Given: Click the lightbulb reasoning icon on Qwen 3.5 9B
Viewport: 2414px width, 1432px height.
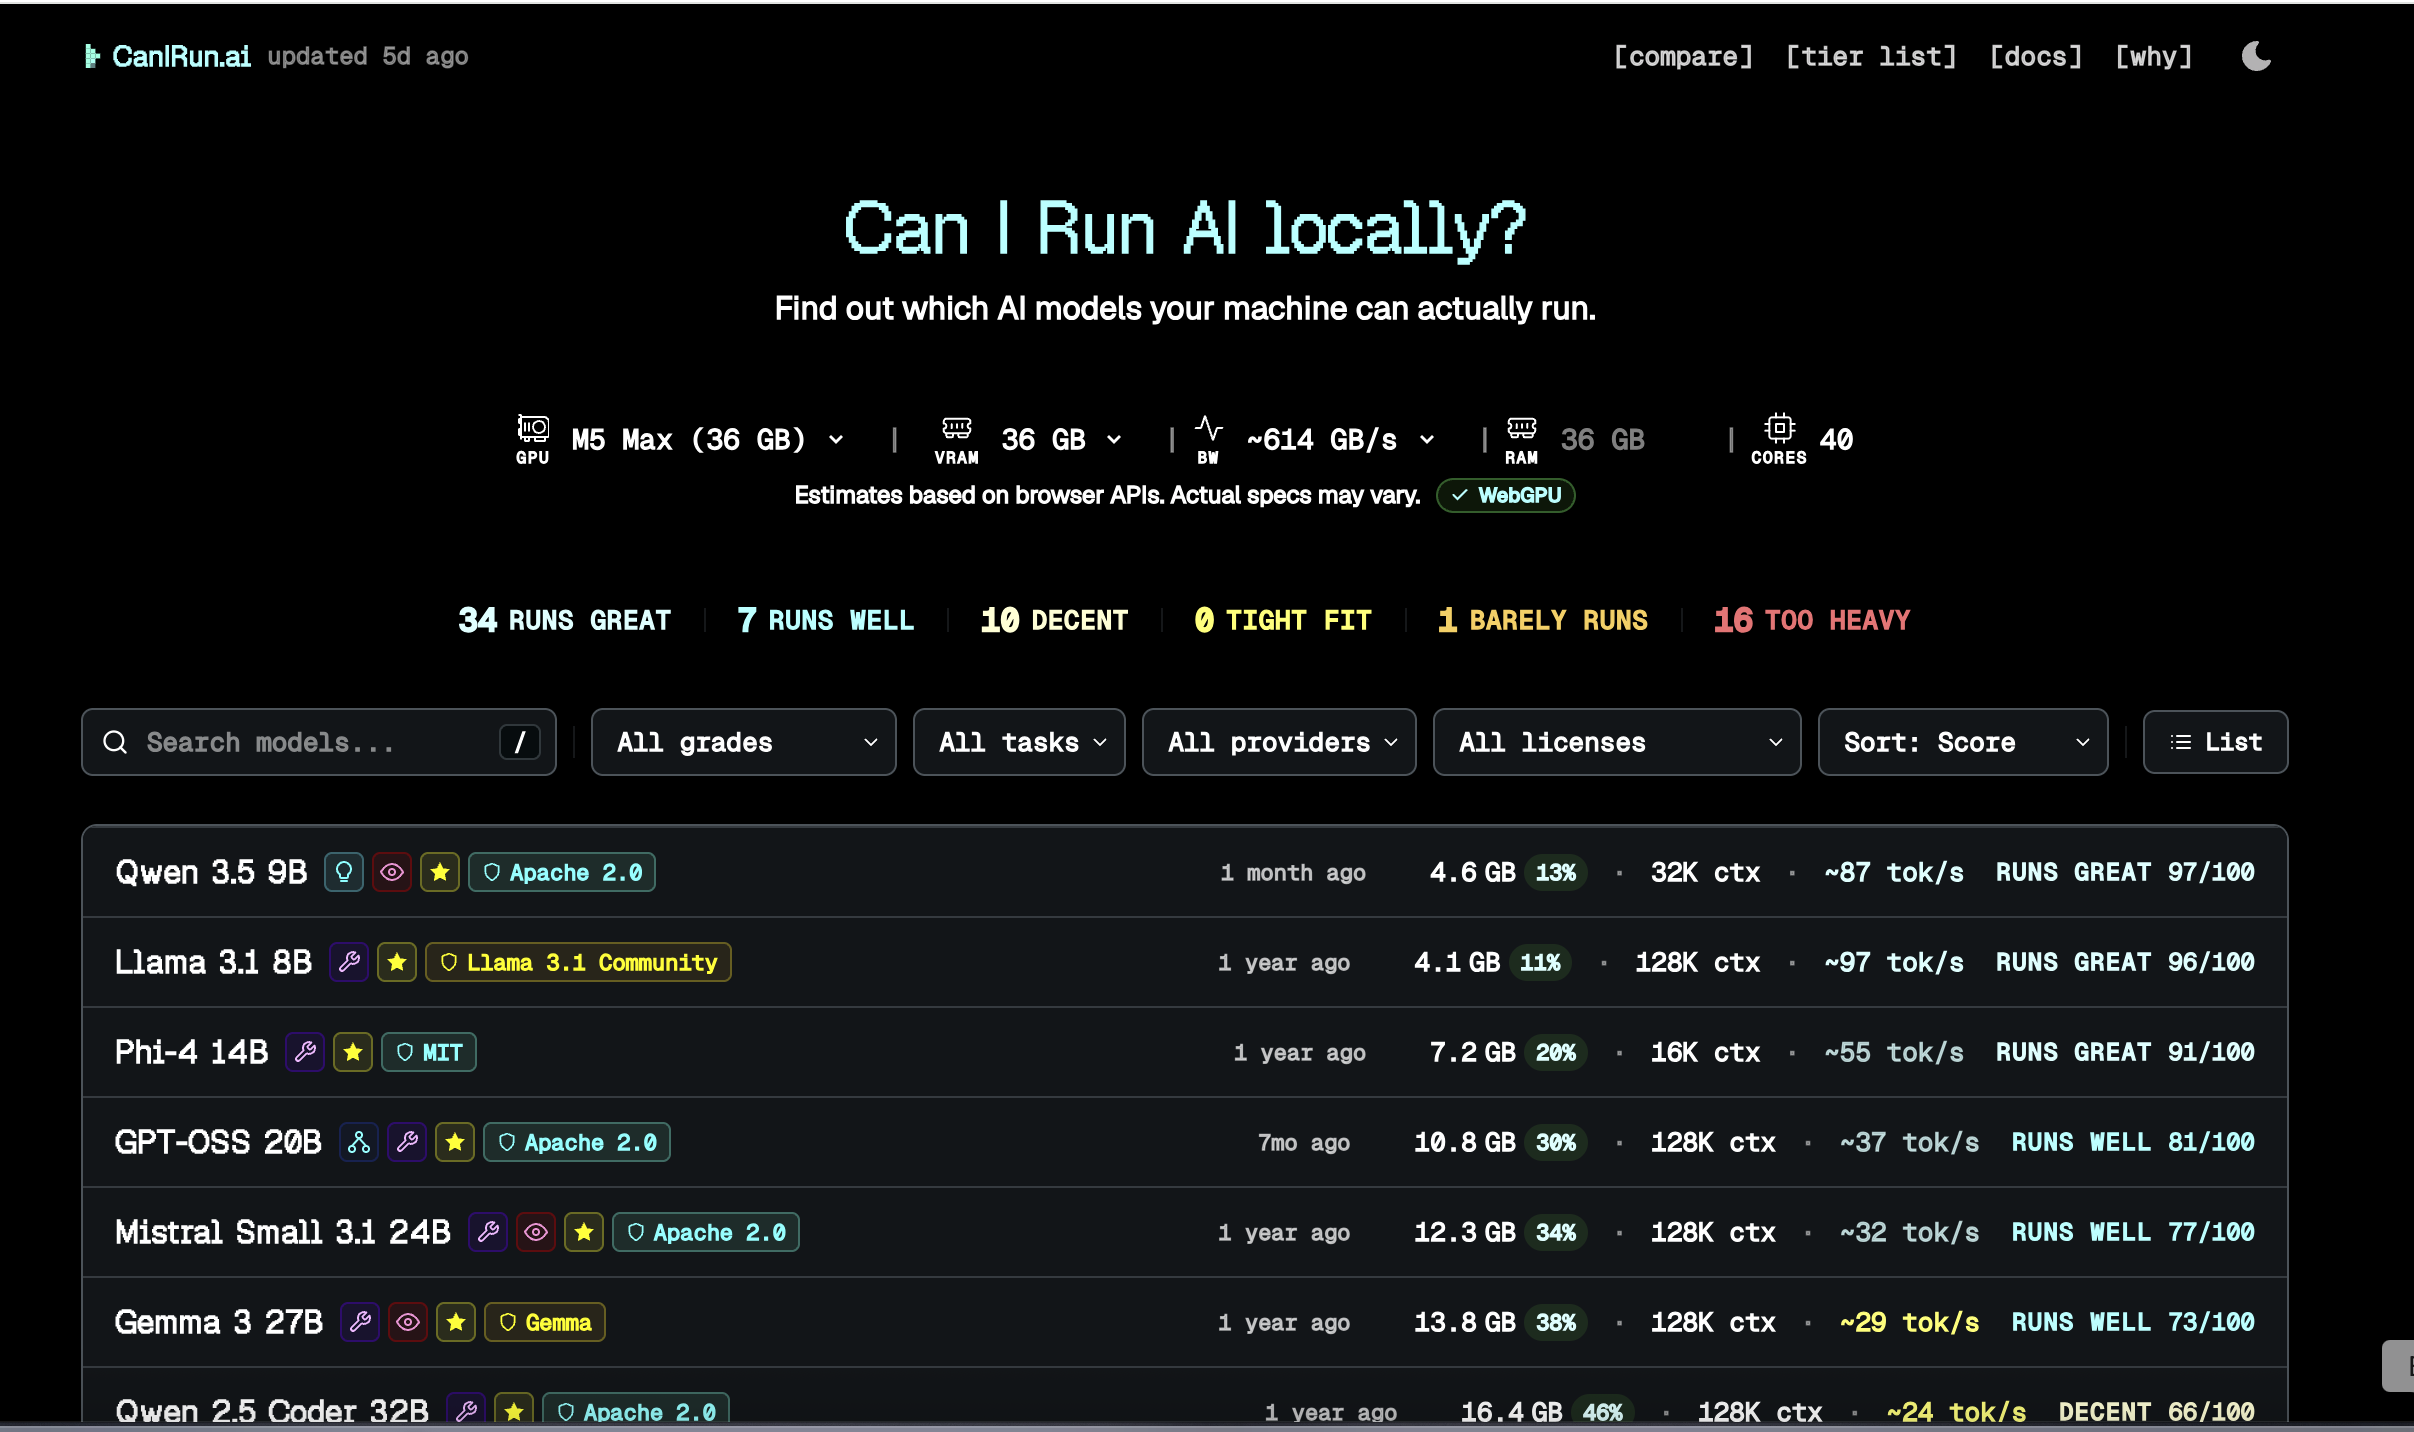Looking at the screenshot, I should [x=343, y=872].
